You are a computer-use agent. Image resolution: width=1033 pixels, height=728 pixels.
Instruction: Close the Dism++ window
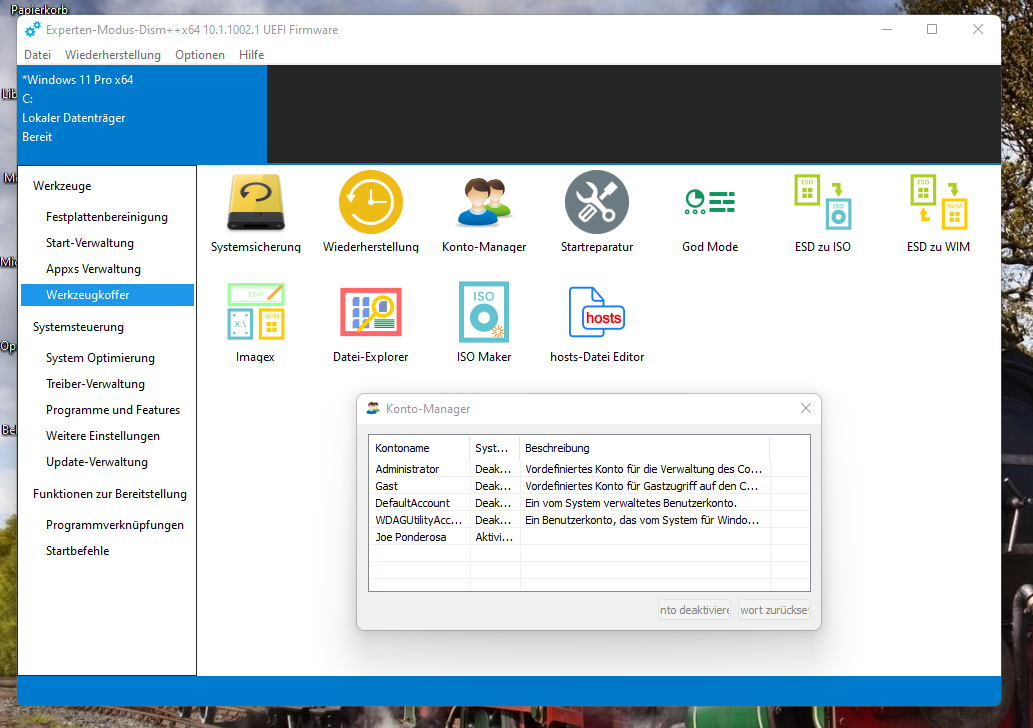tap(978, 30)
